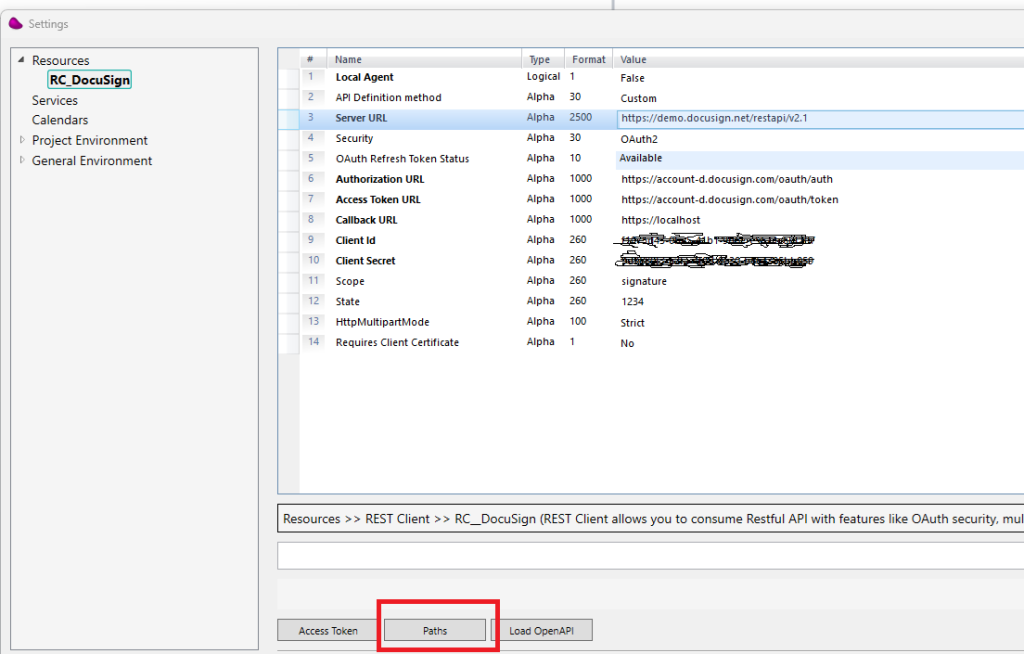Edit the Server URL value field

tap(820, 119)
